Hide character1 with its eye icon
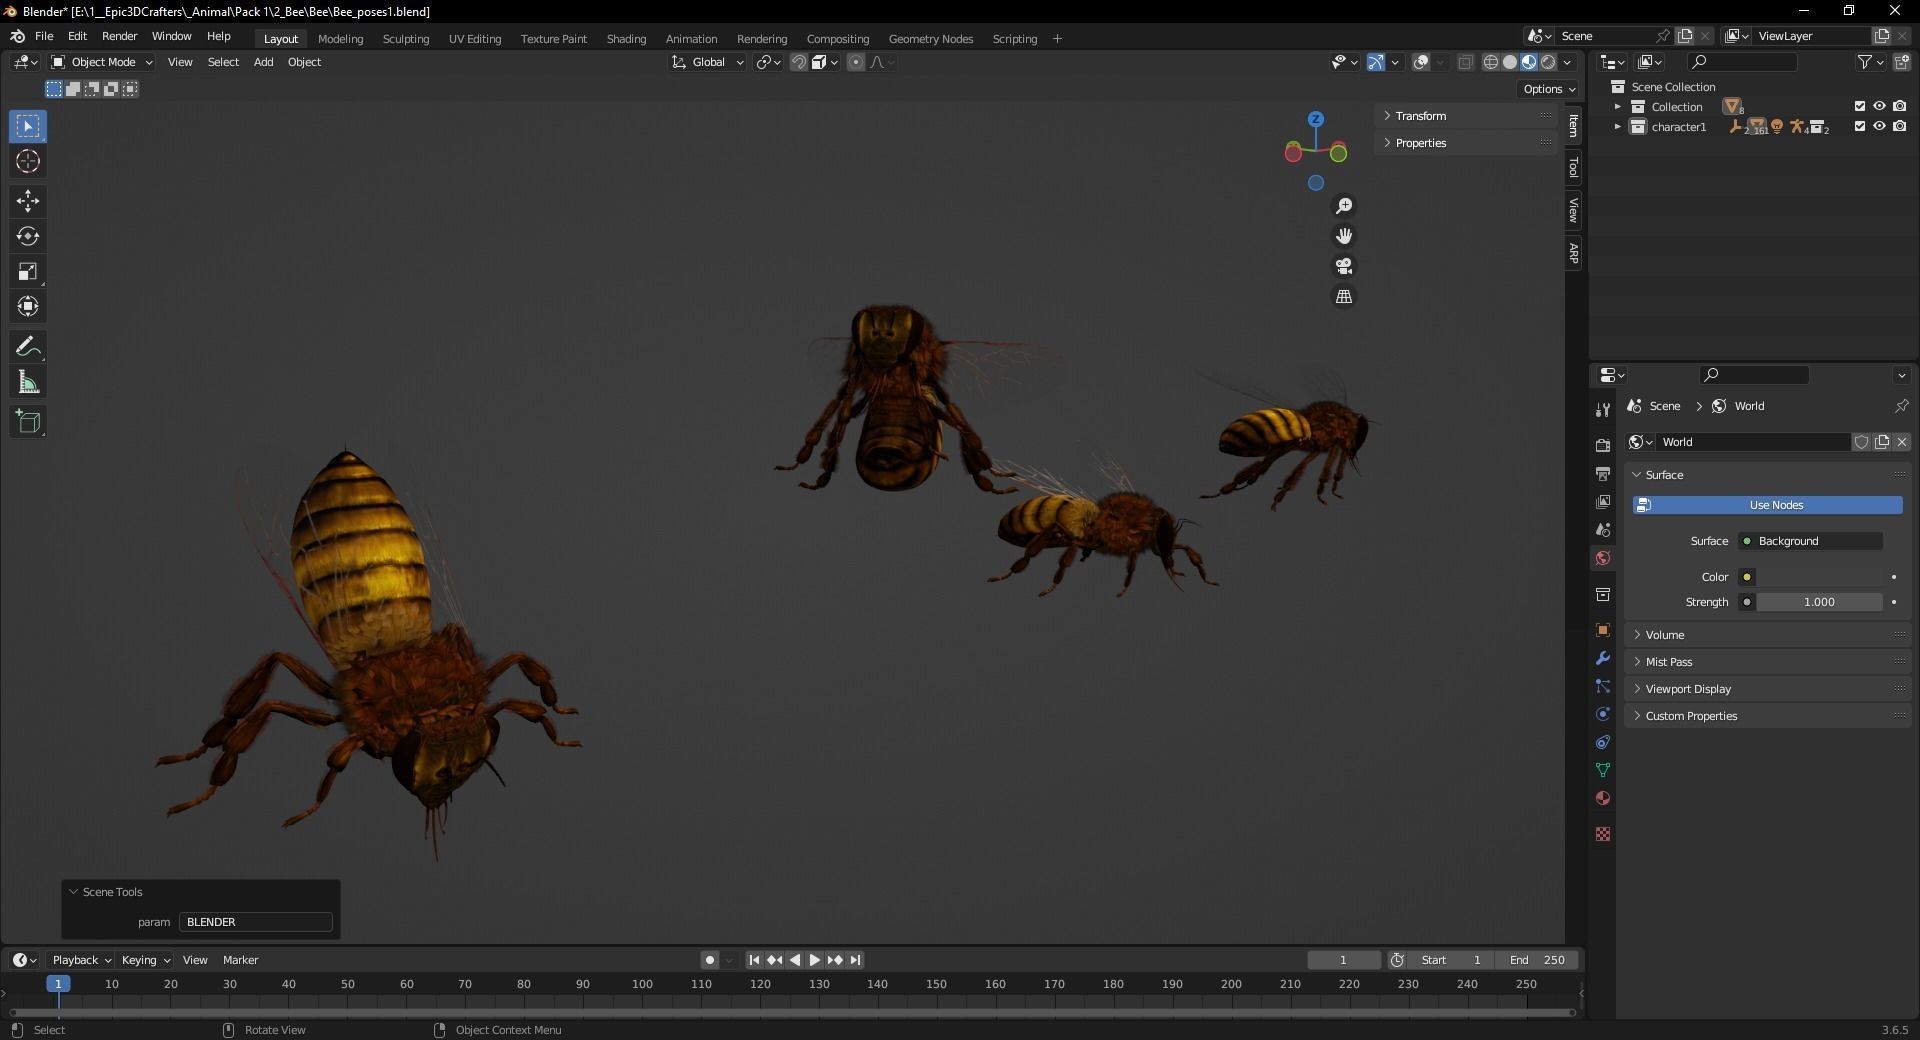Screen dimensions: 1920x1040 [1880, 126]
